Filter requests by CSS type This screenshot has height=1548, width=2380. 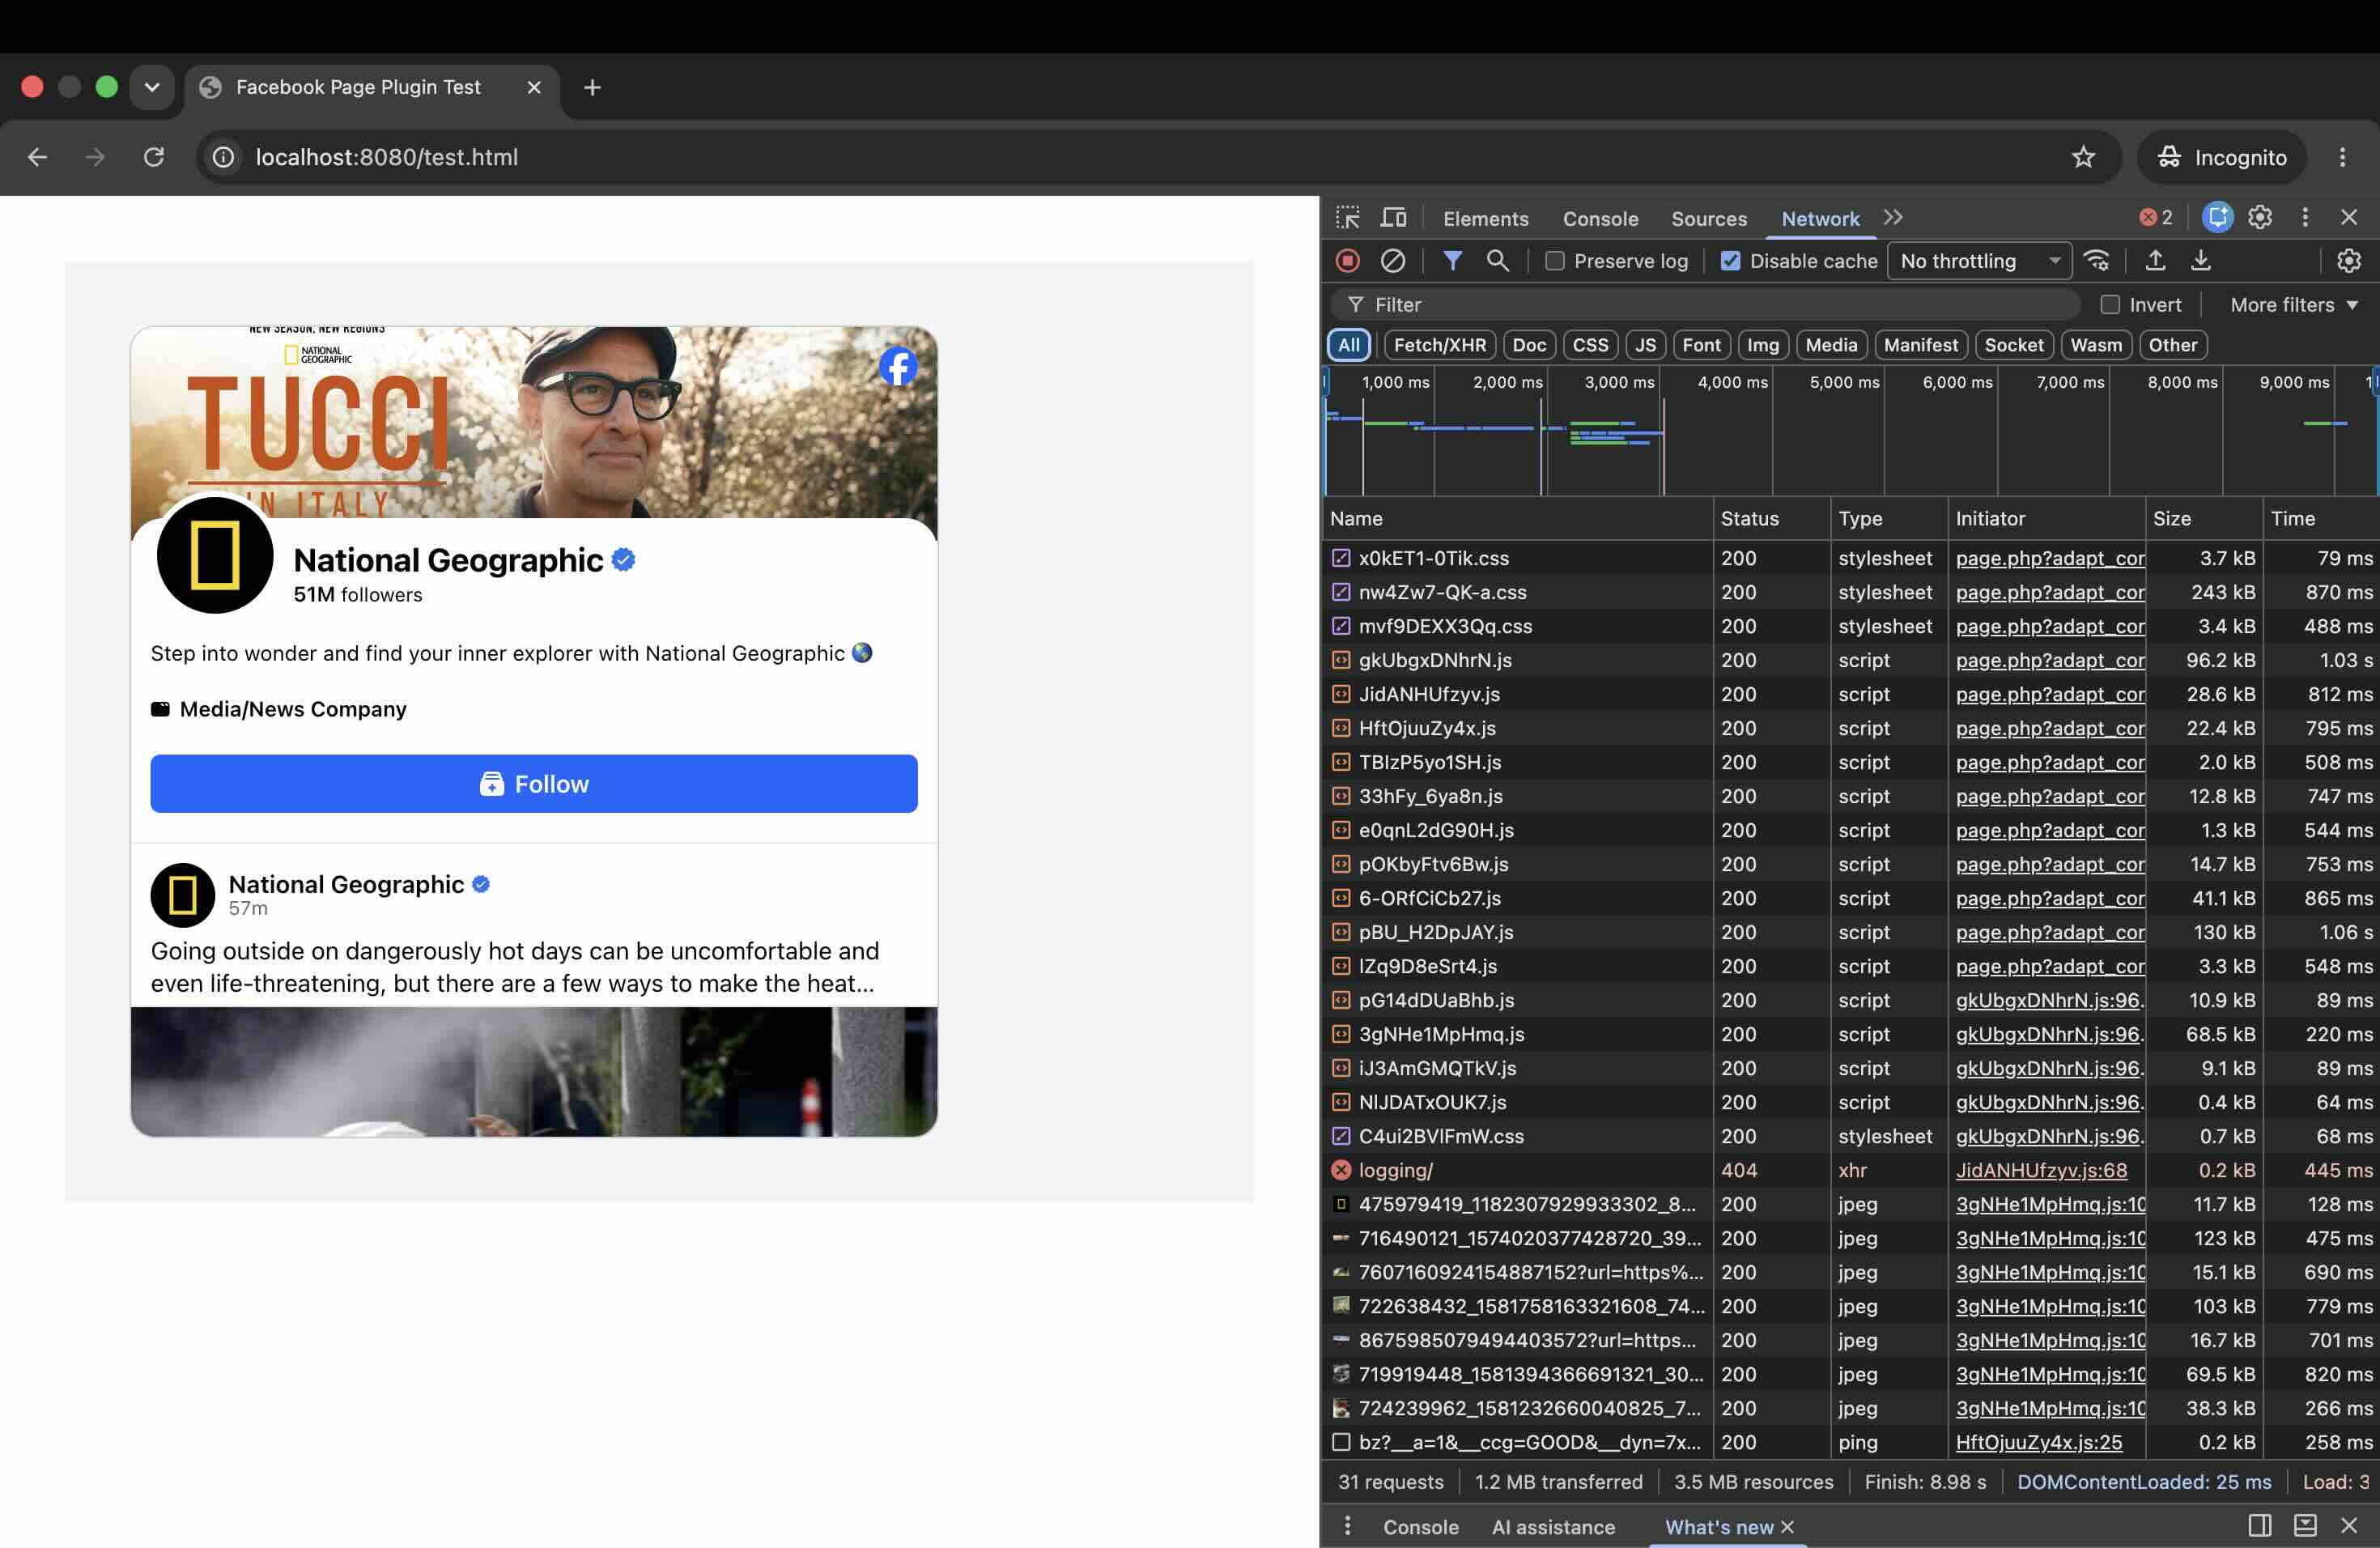point(1590,345)
